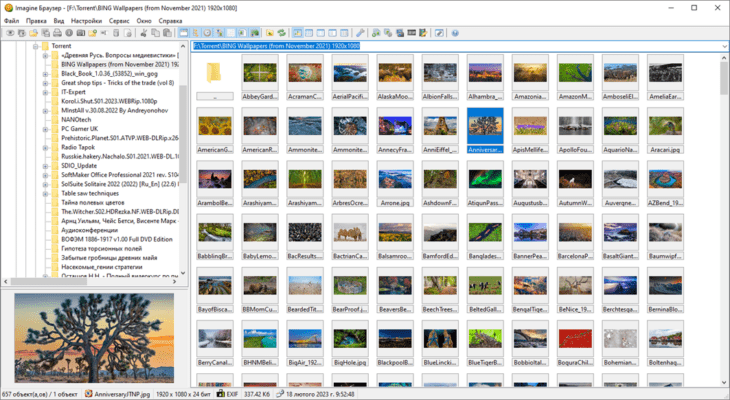
Task: Click the green refresh arrows icon
Action: coord(281,33)
